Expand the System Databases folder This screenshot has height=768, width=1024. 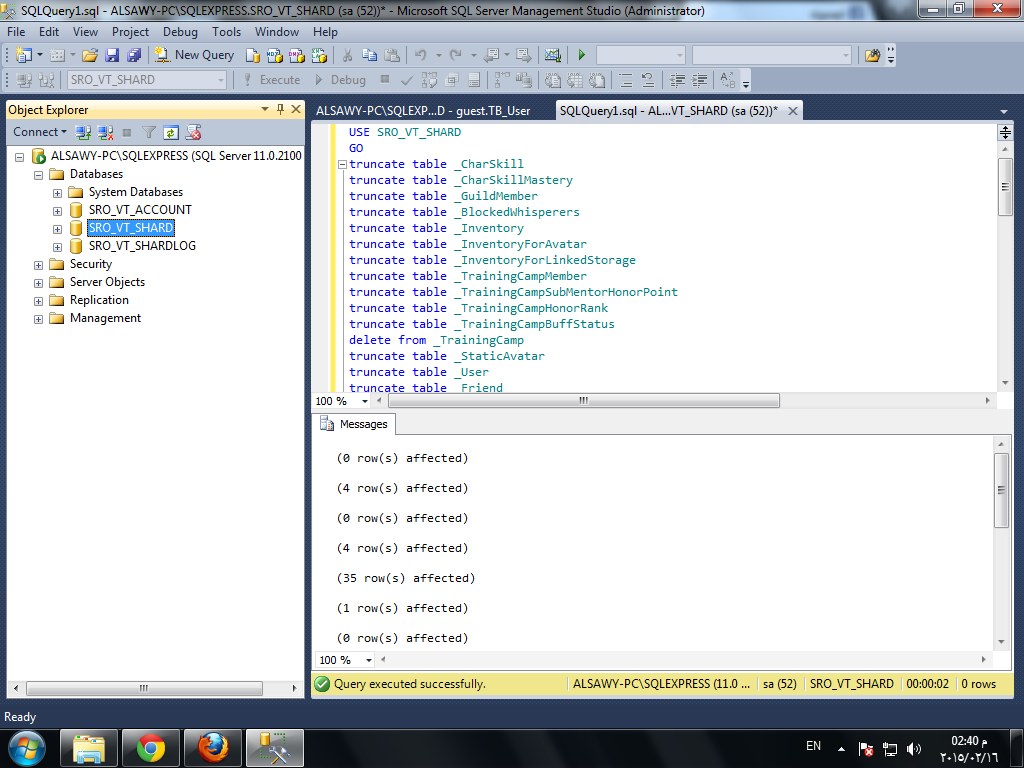[57, 193]
